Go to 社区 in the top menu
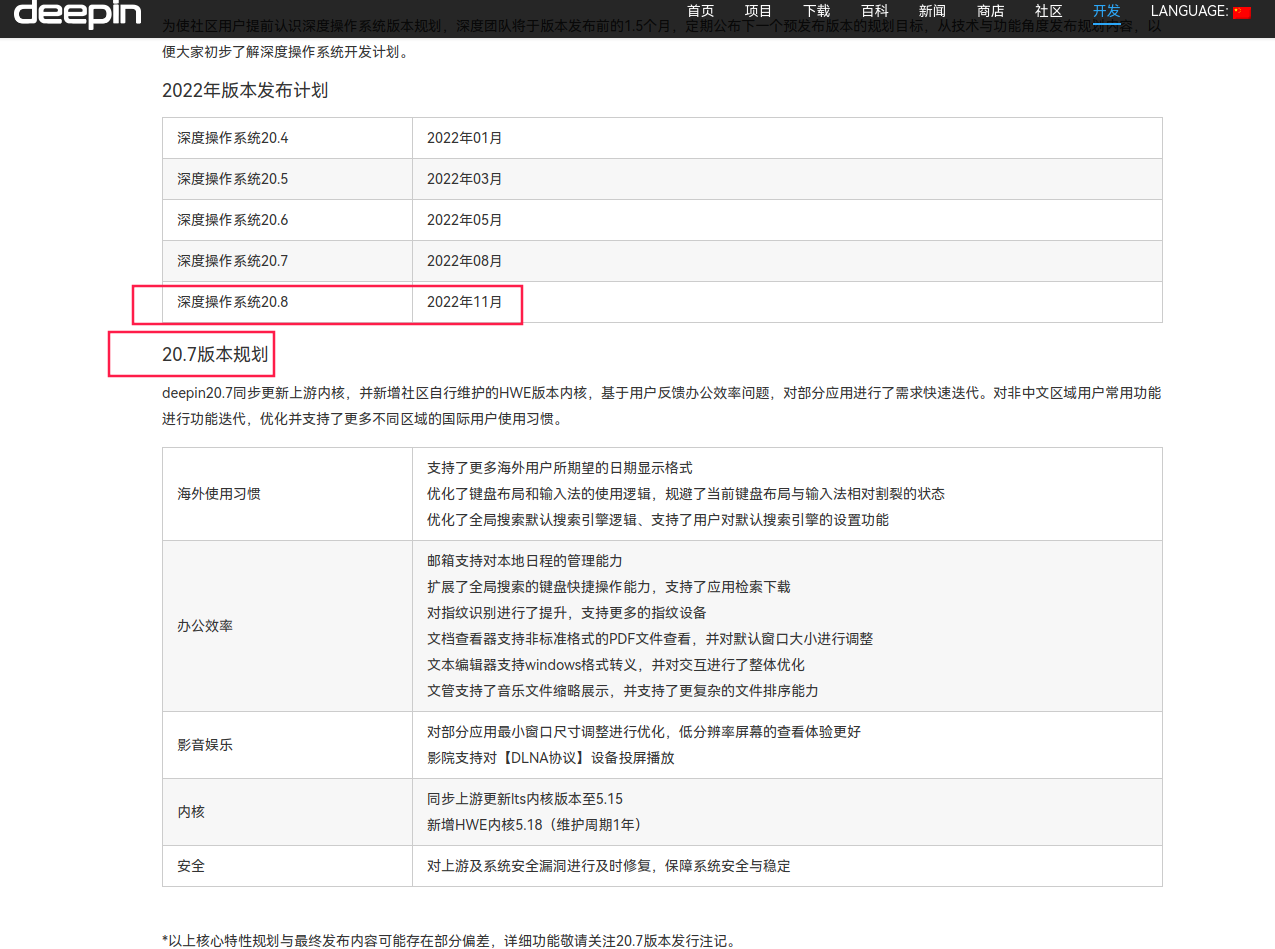Viewport: 1275px width, 949px height. pyautogui.click(x=1048, y=11)
